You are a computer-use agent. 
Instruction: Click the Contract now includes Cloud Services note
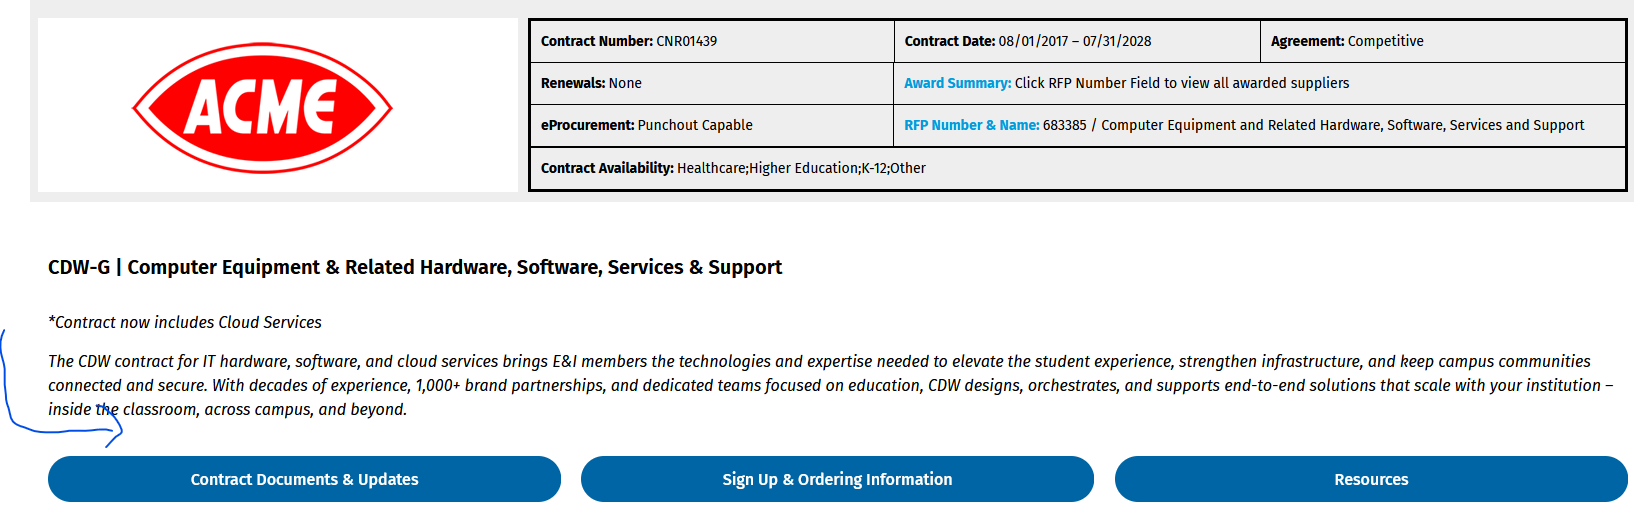click(185, 322)
